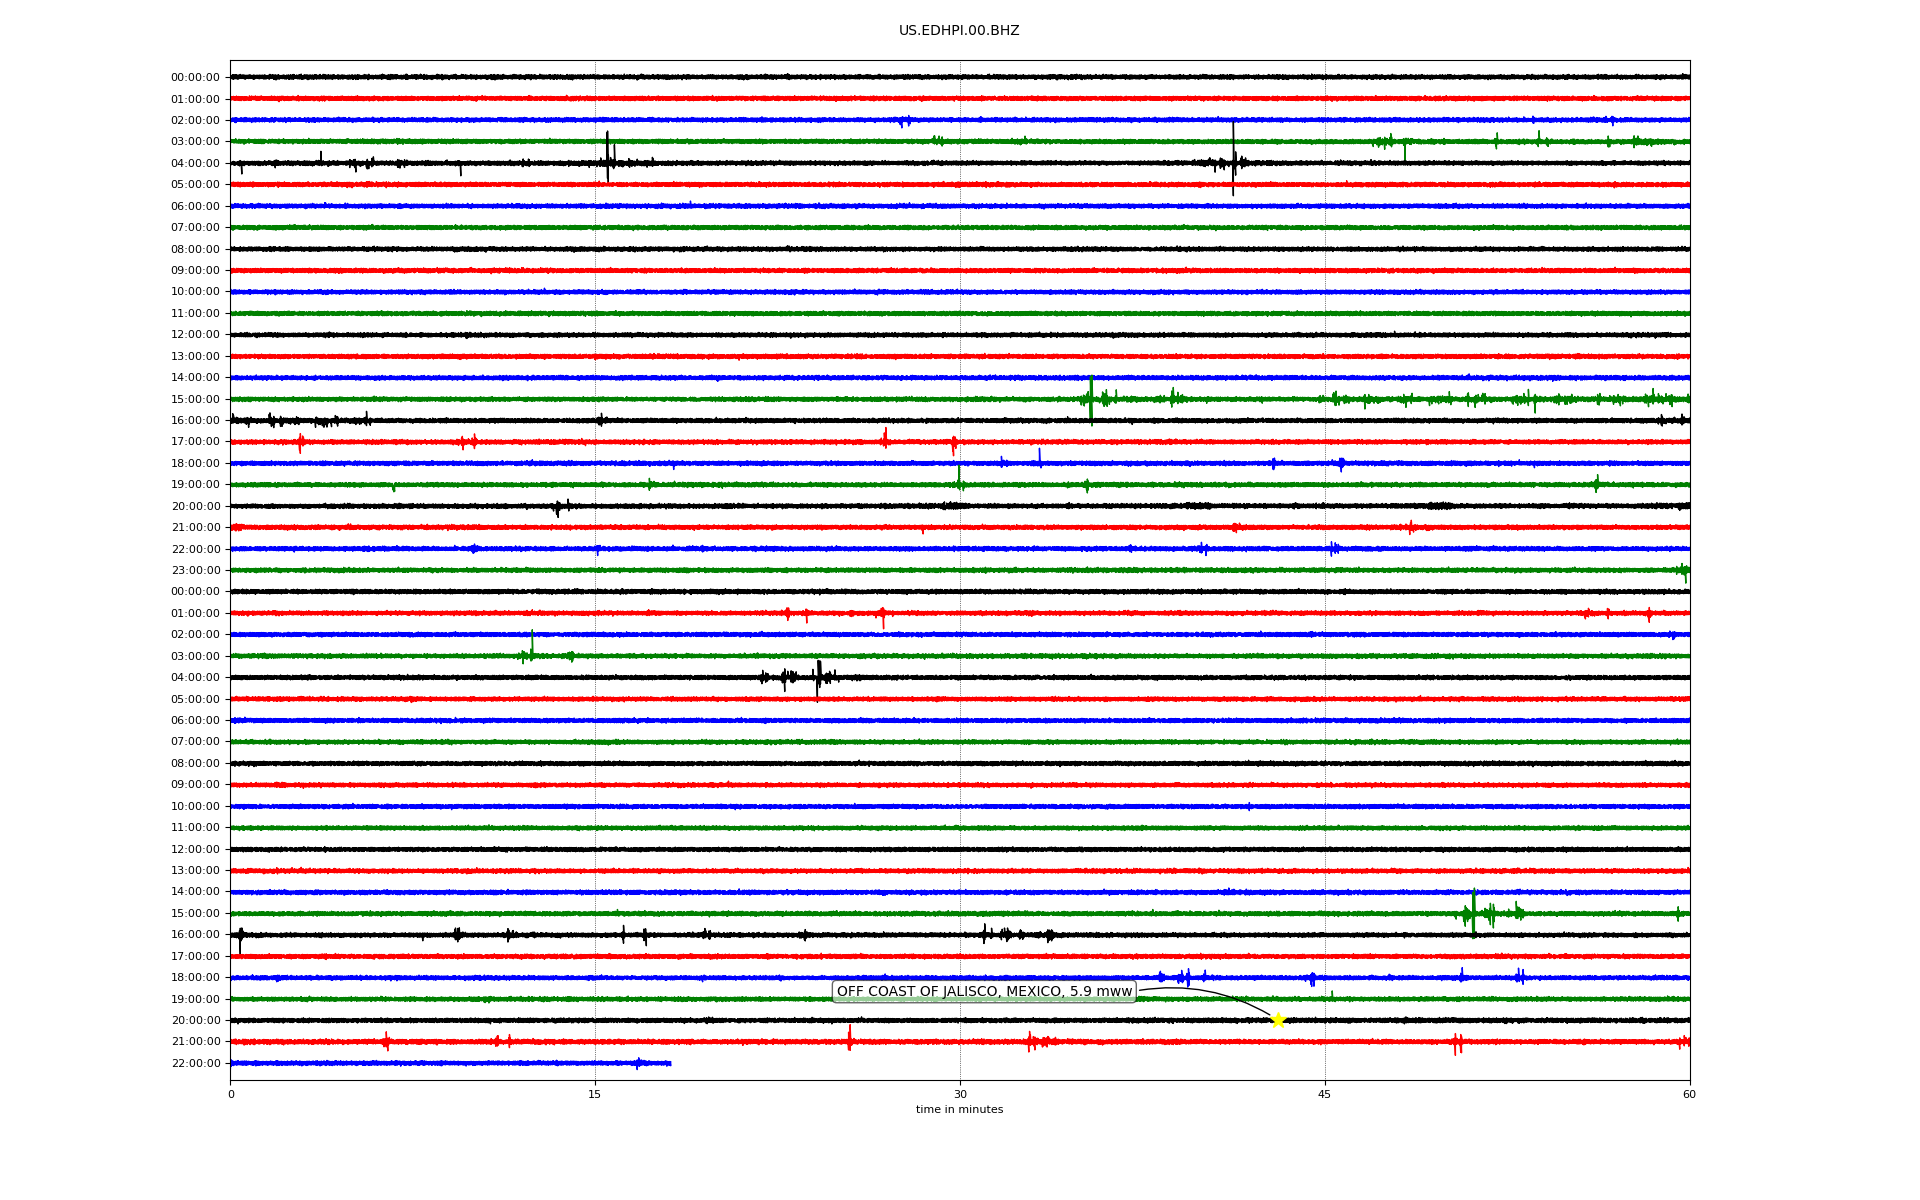The image size is (1920, 1200).
Task: Click the 'time in minutes' axis label
Action: click(x=959, y=1110)
